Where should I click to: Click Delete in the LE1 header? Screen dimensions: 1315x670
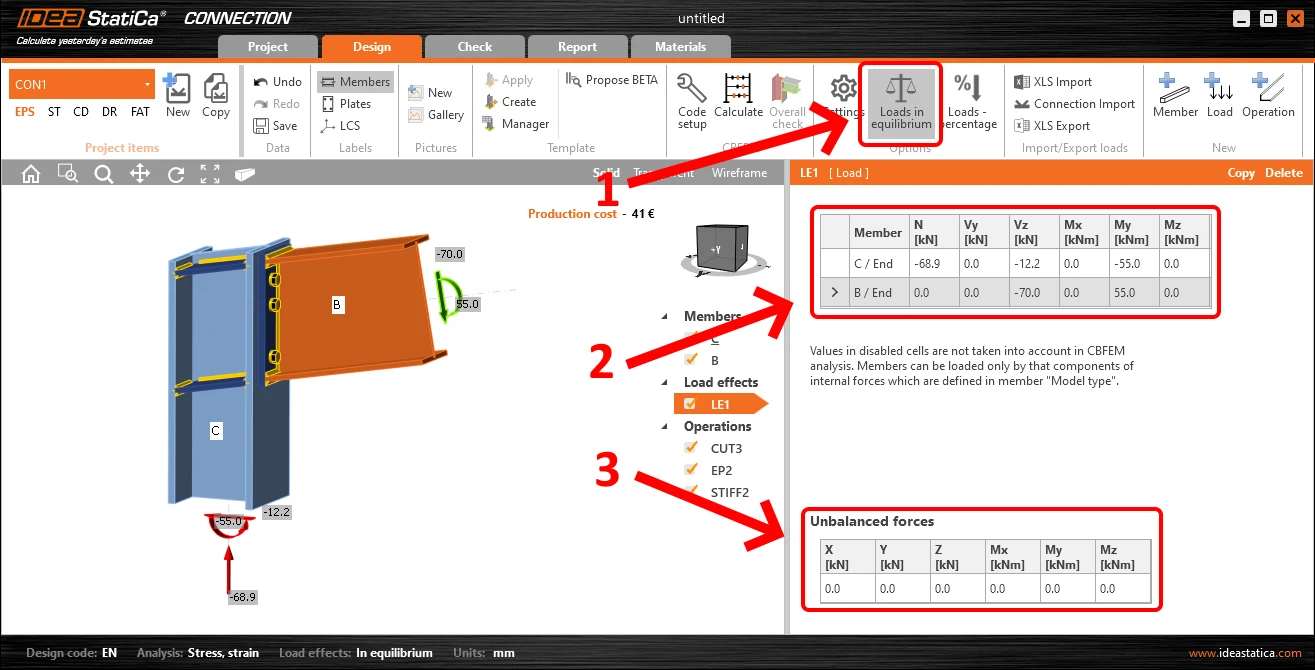[x=1284, y=173]
